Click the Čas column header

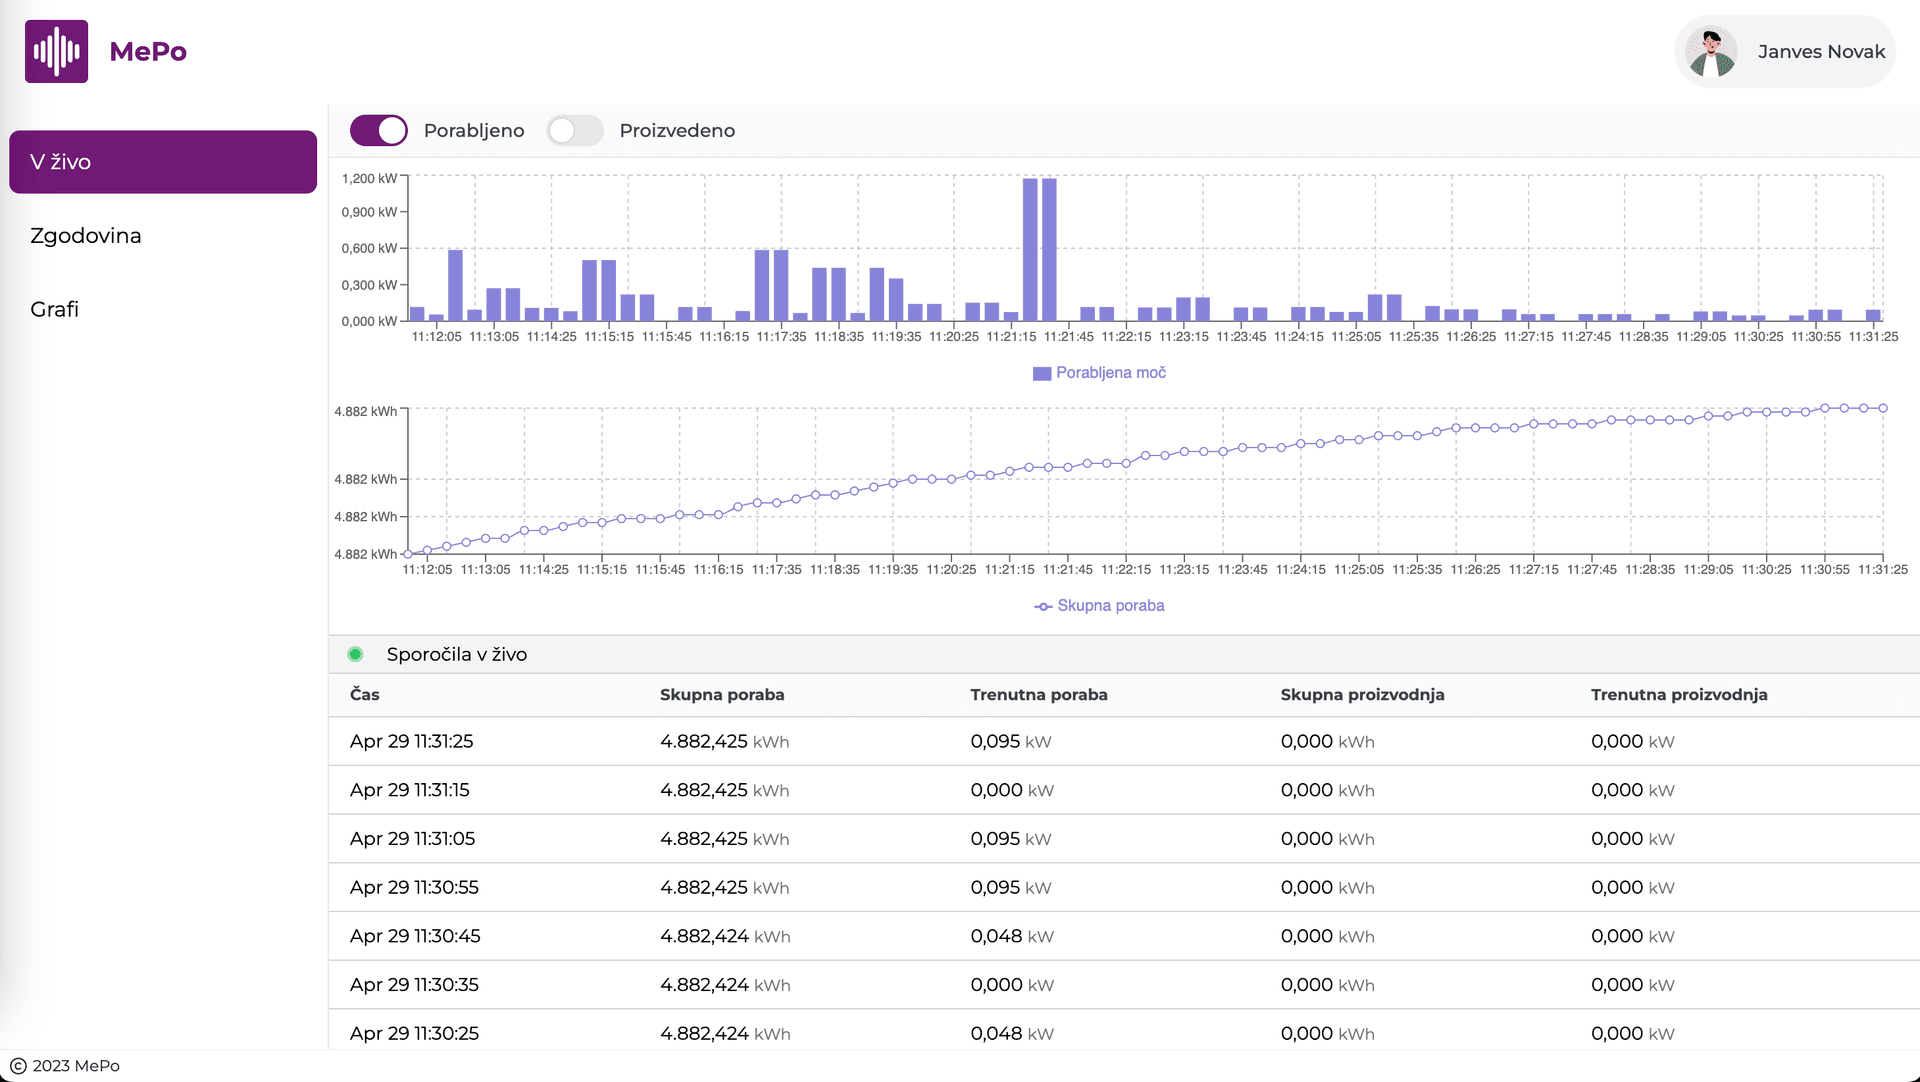coord(365,694)
